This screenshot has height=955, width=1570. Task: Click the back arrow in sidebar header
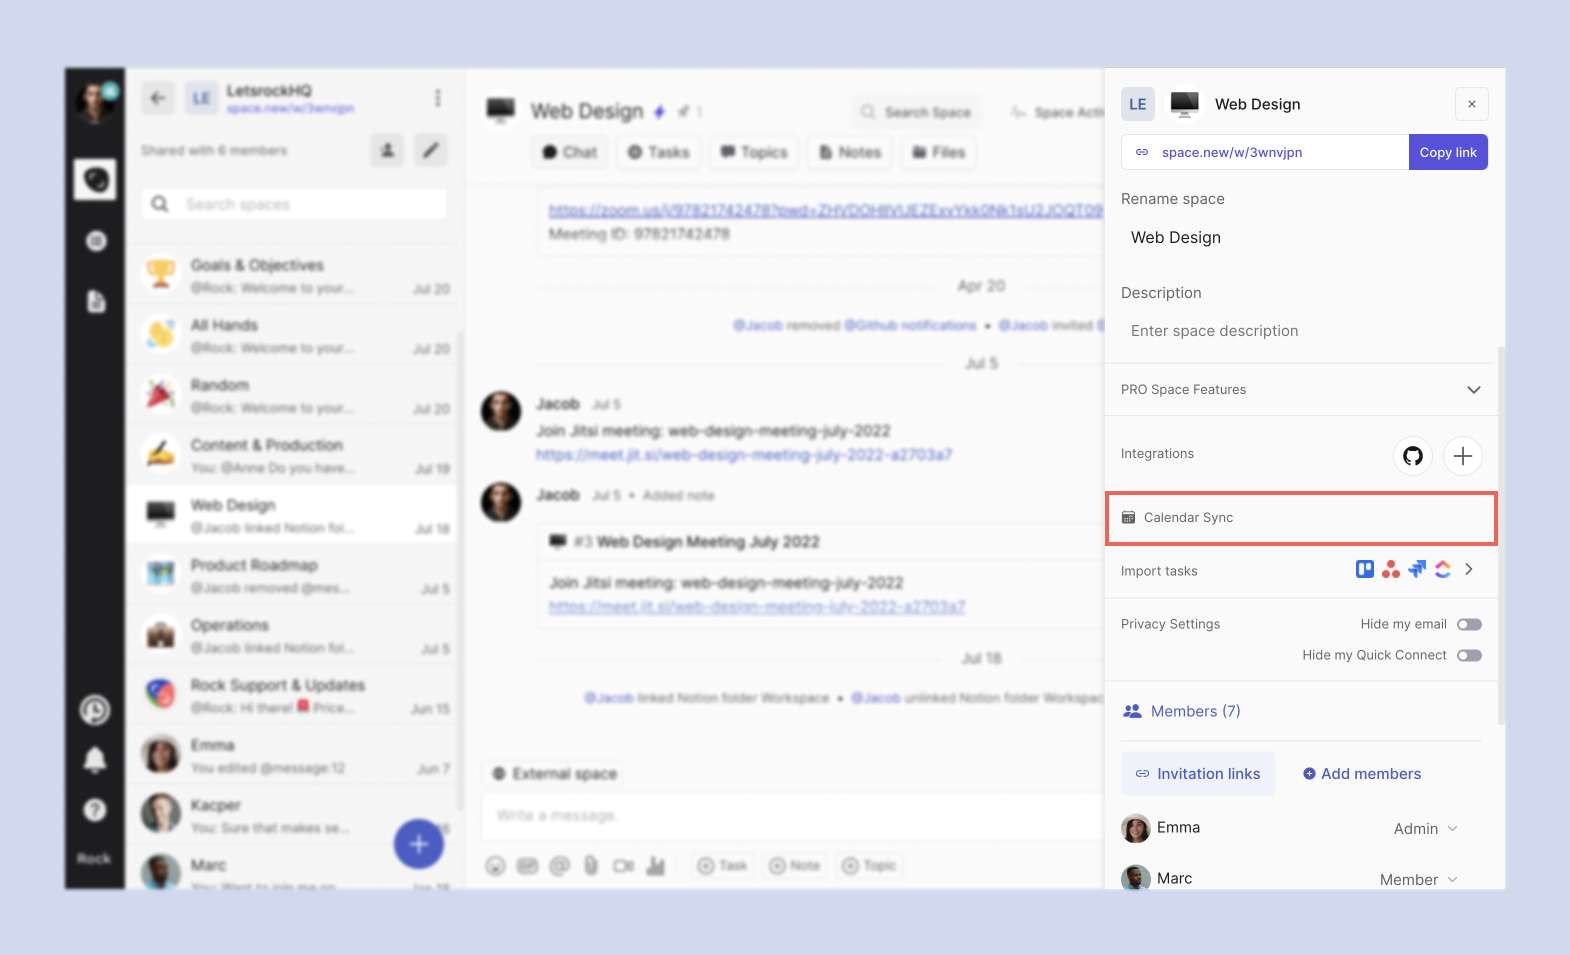157,98
